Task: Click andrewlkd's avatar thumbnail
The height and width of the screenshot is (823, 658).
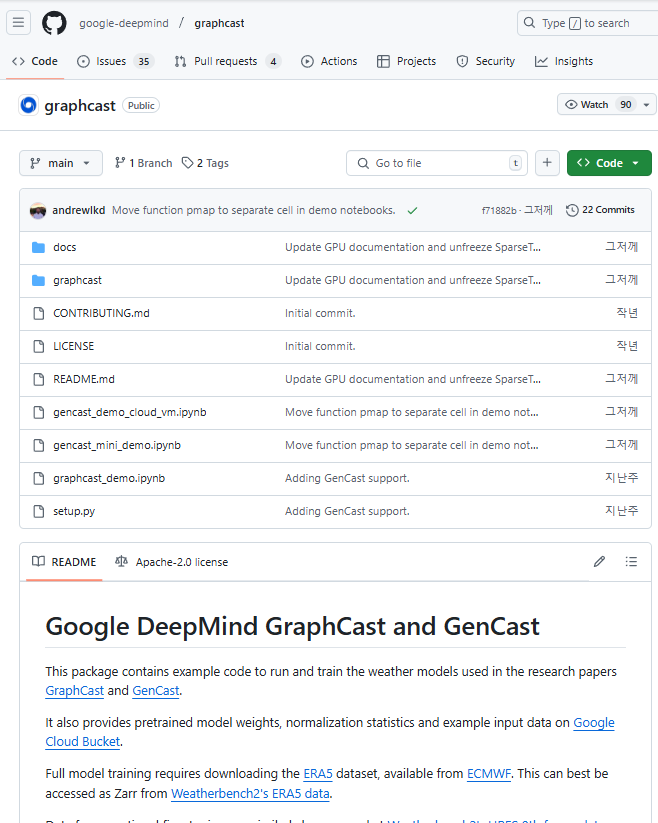Action: pyautogui.click(x=38, y=210)
